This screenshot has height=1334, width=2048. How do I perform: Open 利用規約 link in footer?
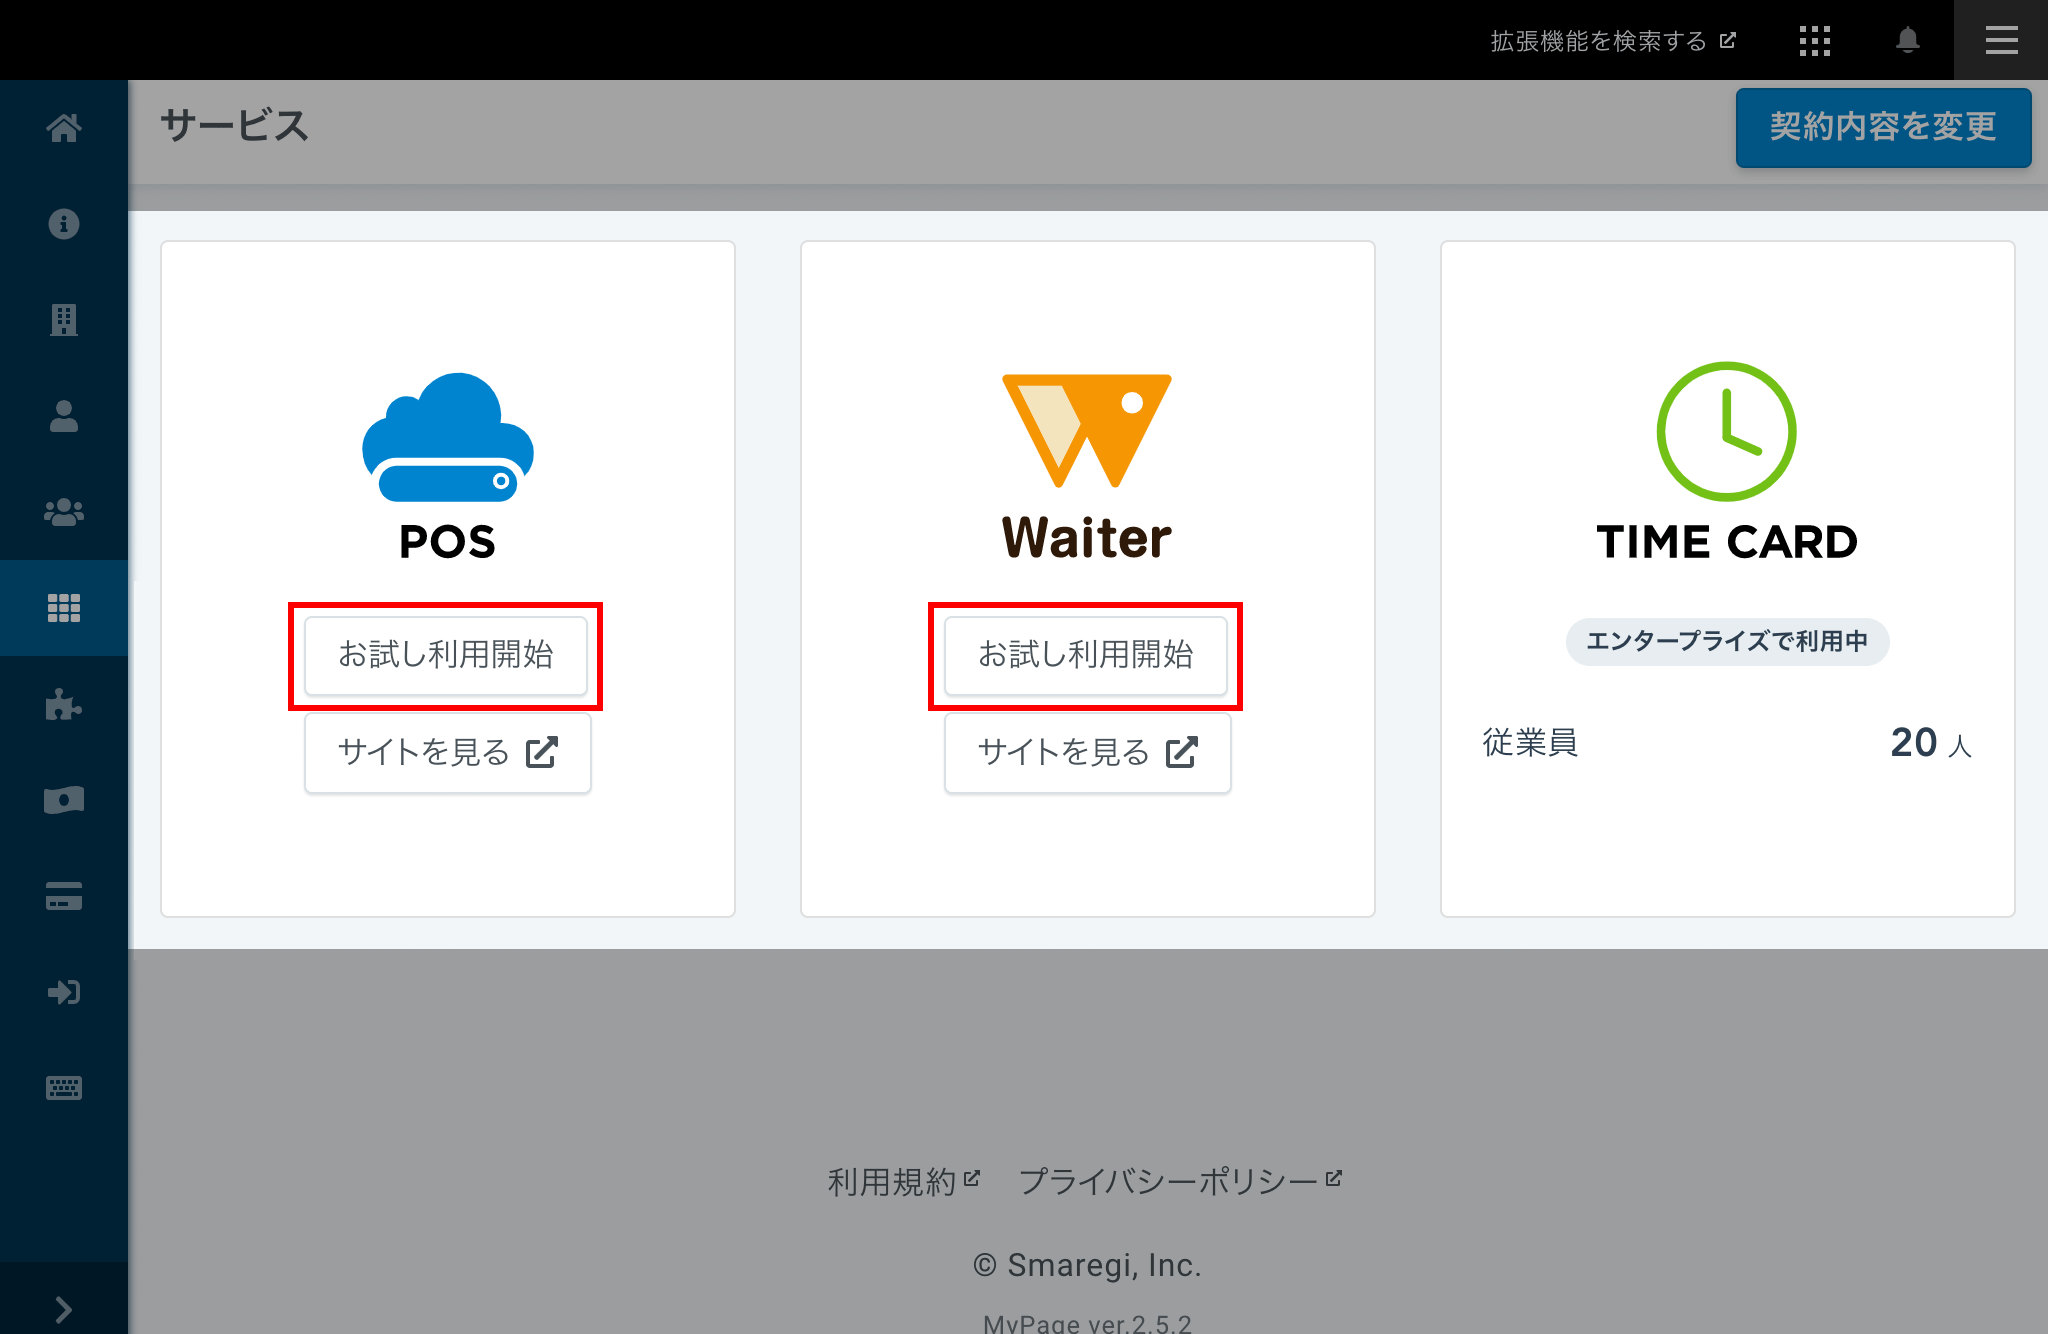pyautogui.click(x=904, y=1182)
